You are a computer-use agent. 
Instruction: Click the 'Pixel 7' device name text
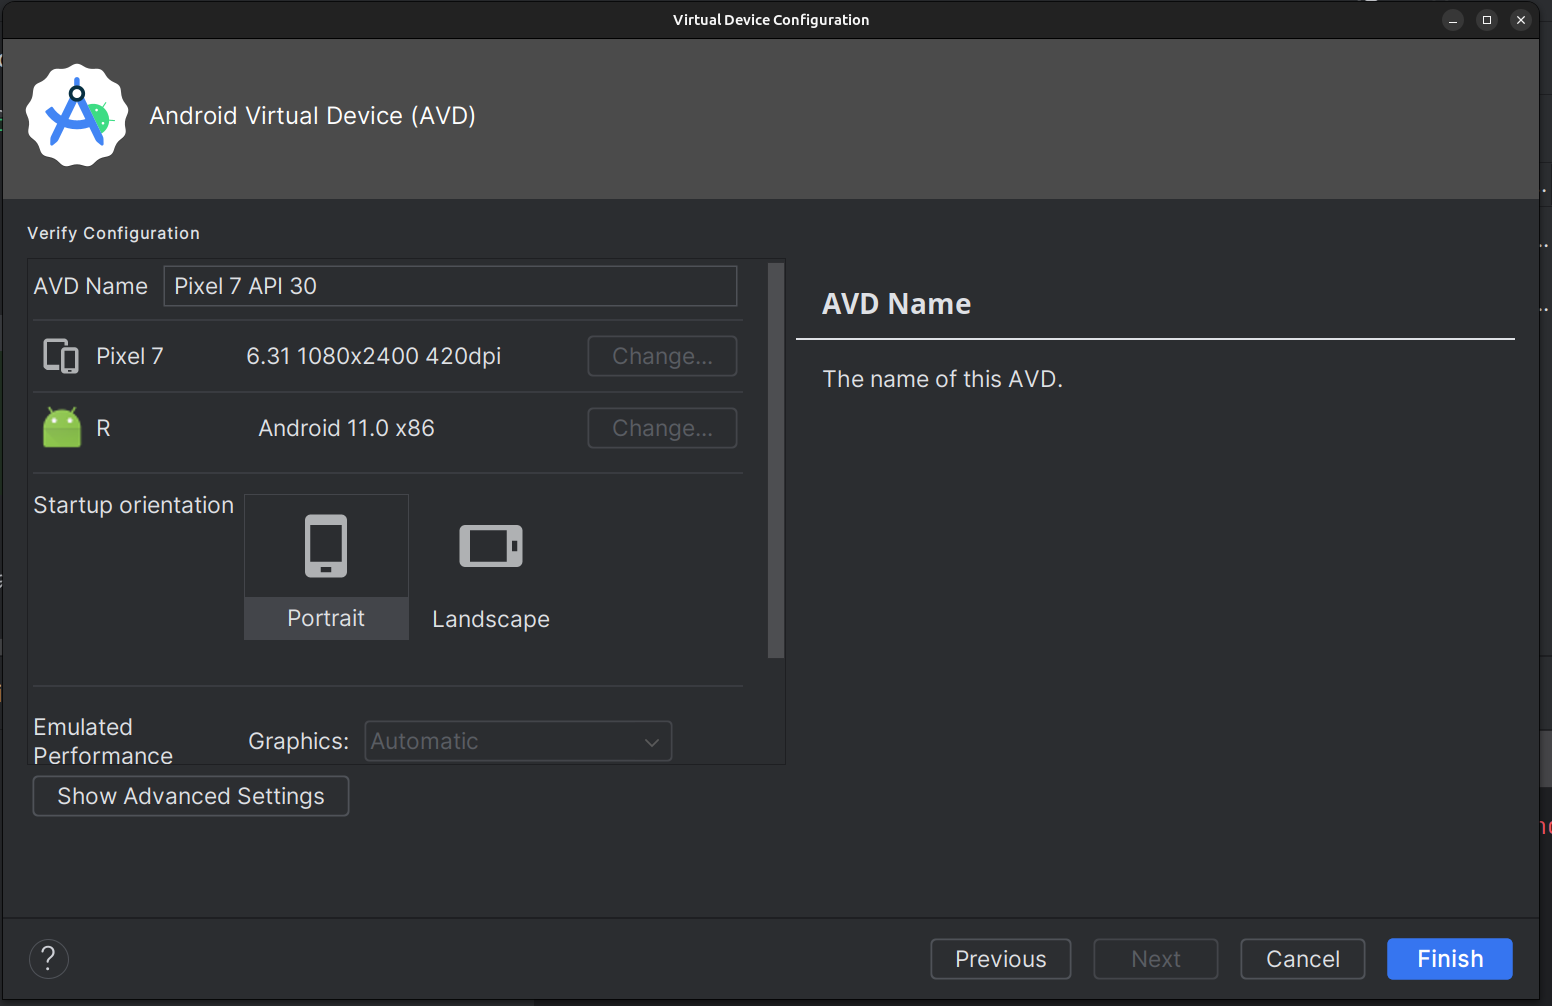(x=130, y=356)
